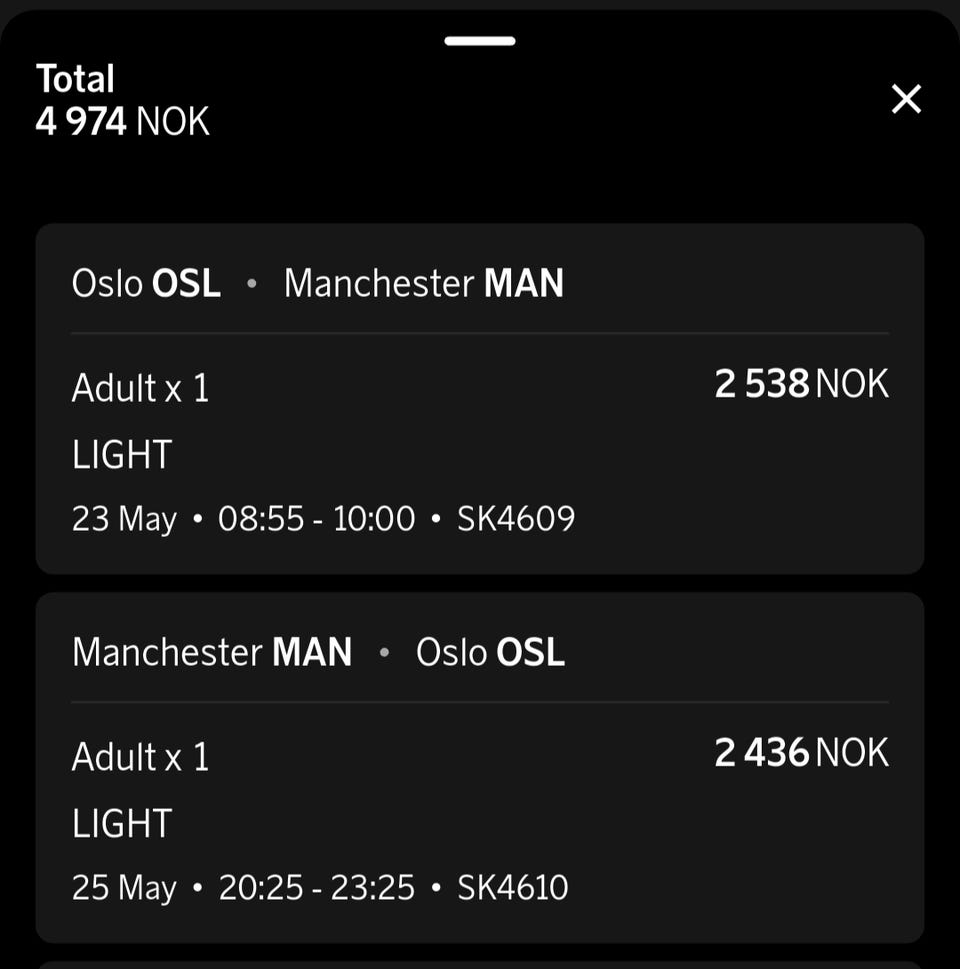Tap the 23 May departure date
Screen dimensions: 960x969
coord(124,519)
